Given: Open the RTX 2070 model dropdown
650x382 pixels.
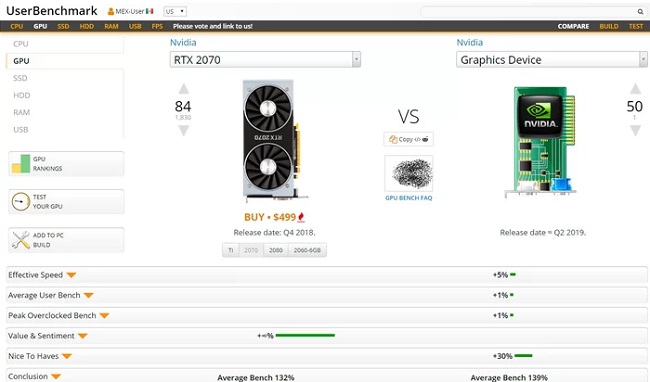Looking at the screenshot, I should coord(265,60).
